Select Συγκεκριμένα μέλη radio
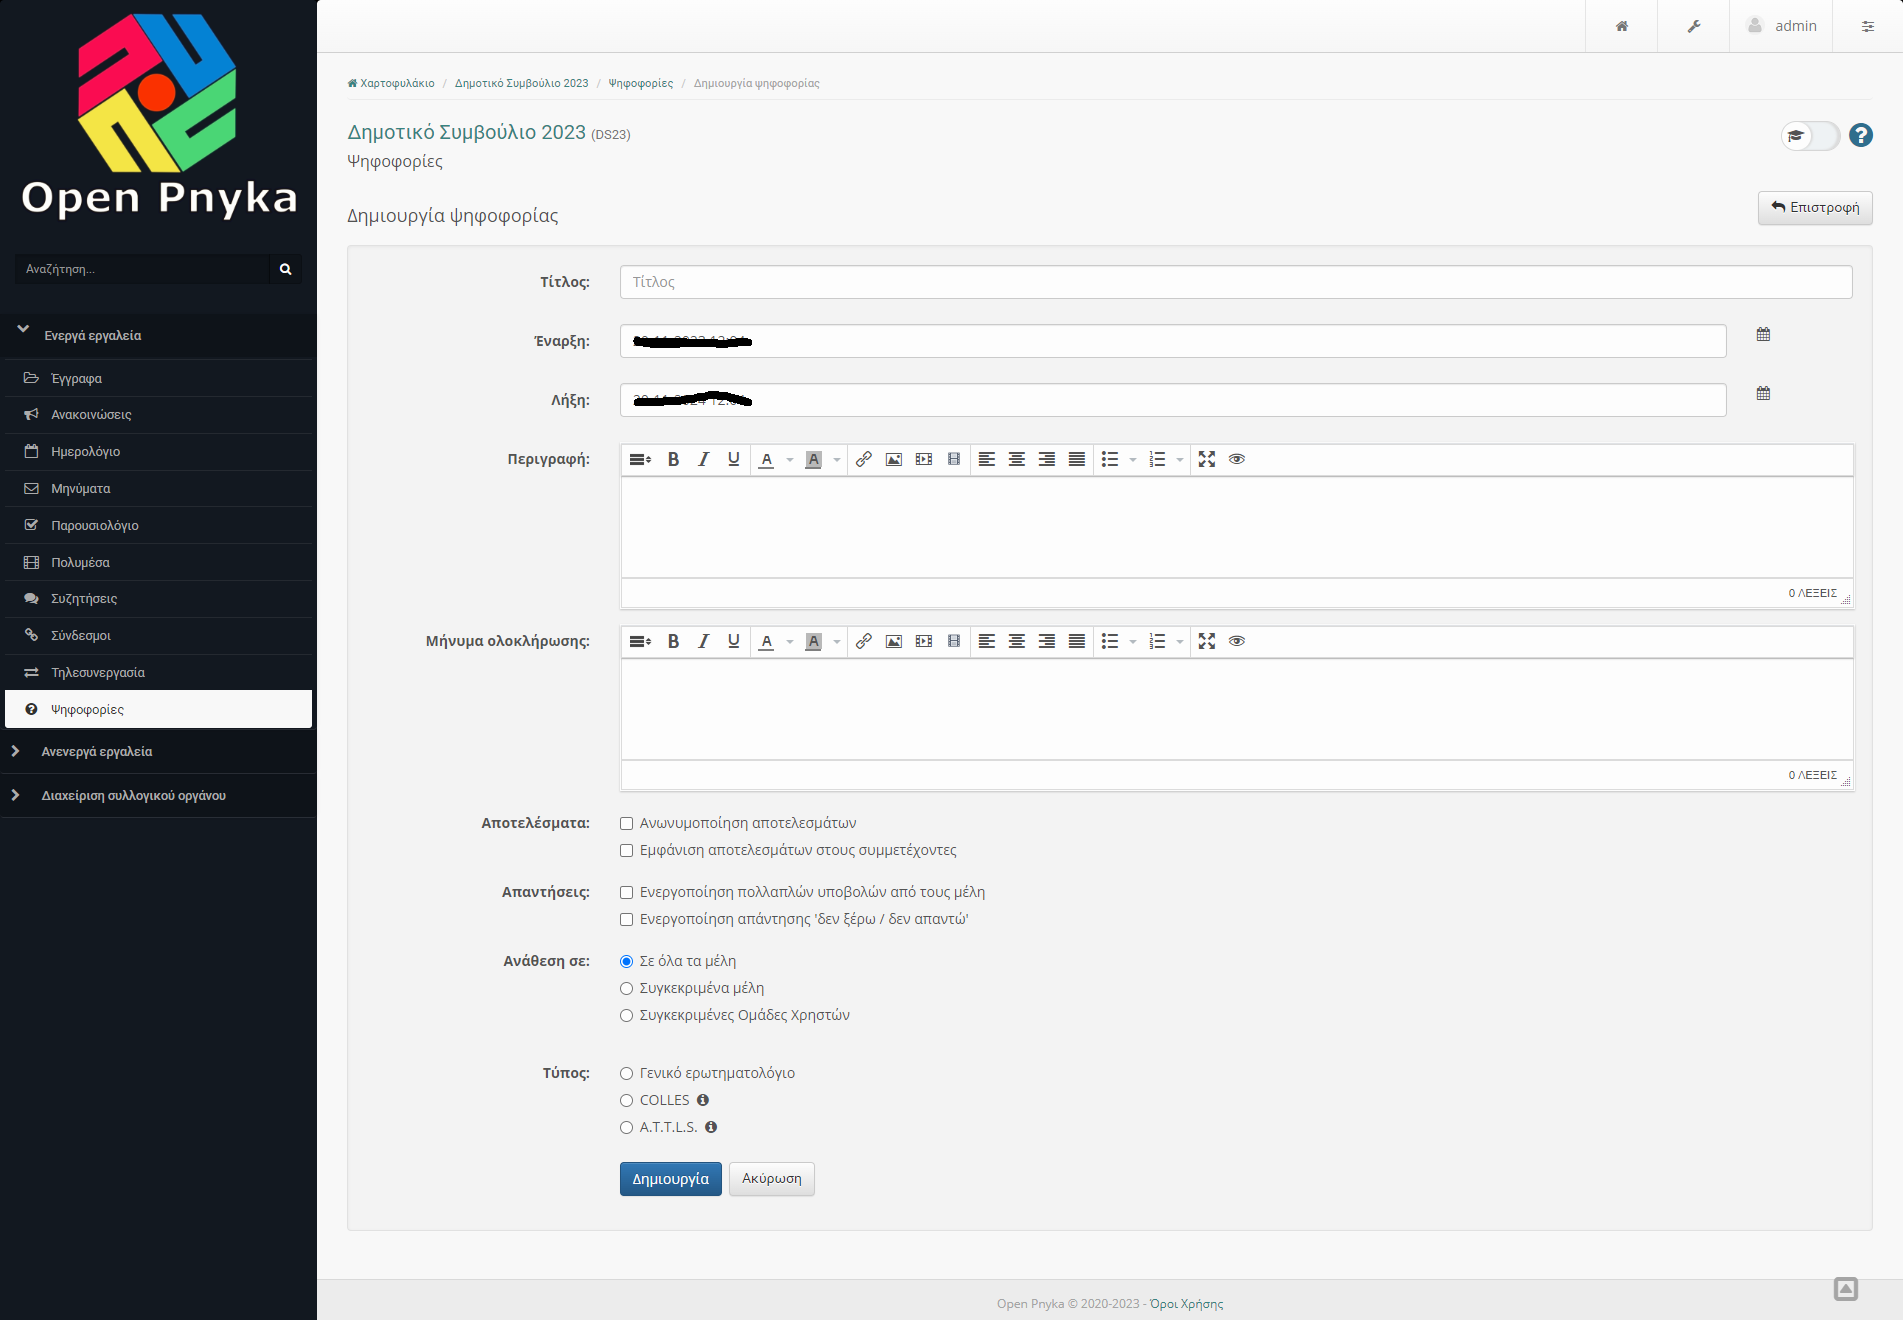 coord(626,989)
